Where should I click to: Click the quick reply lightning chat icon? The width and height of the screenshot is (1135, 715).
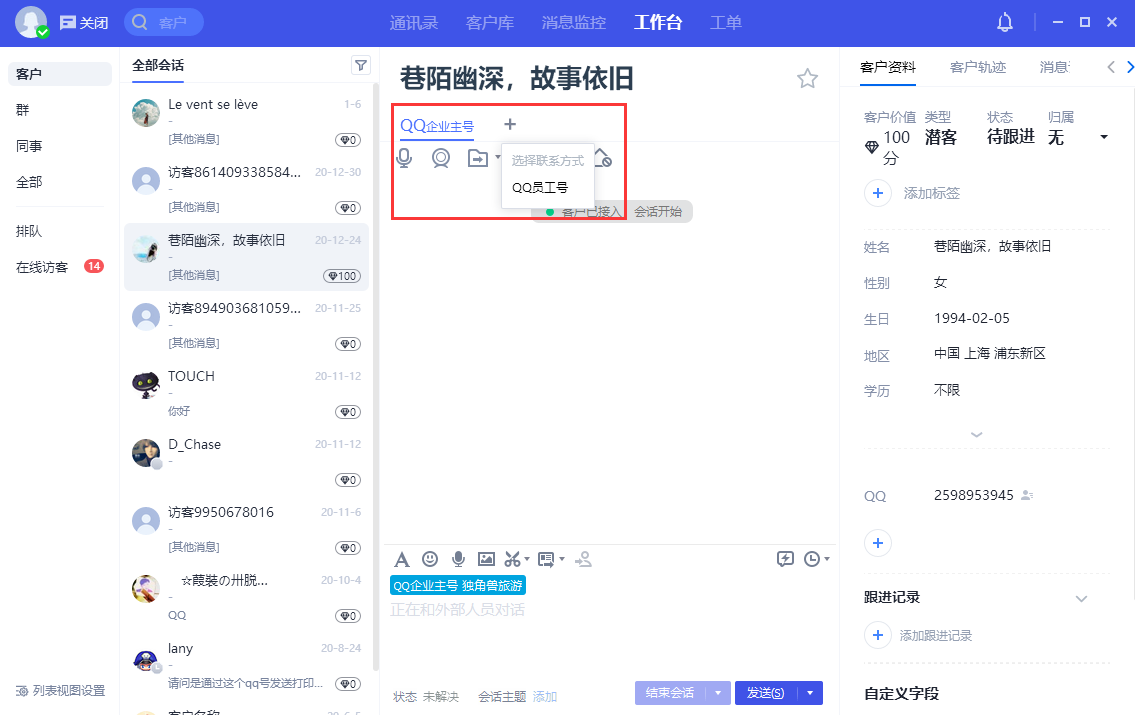pos(785,559)
